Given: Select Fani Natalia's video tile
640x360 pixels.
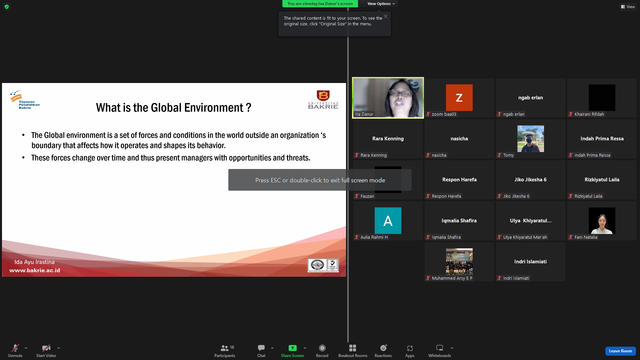Looking at the screenshot, I should 602,221.
